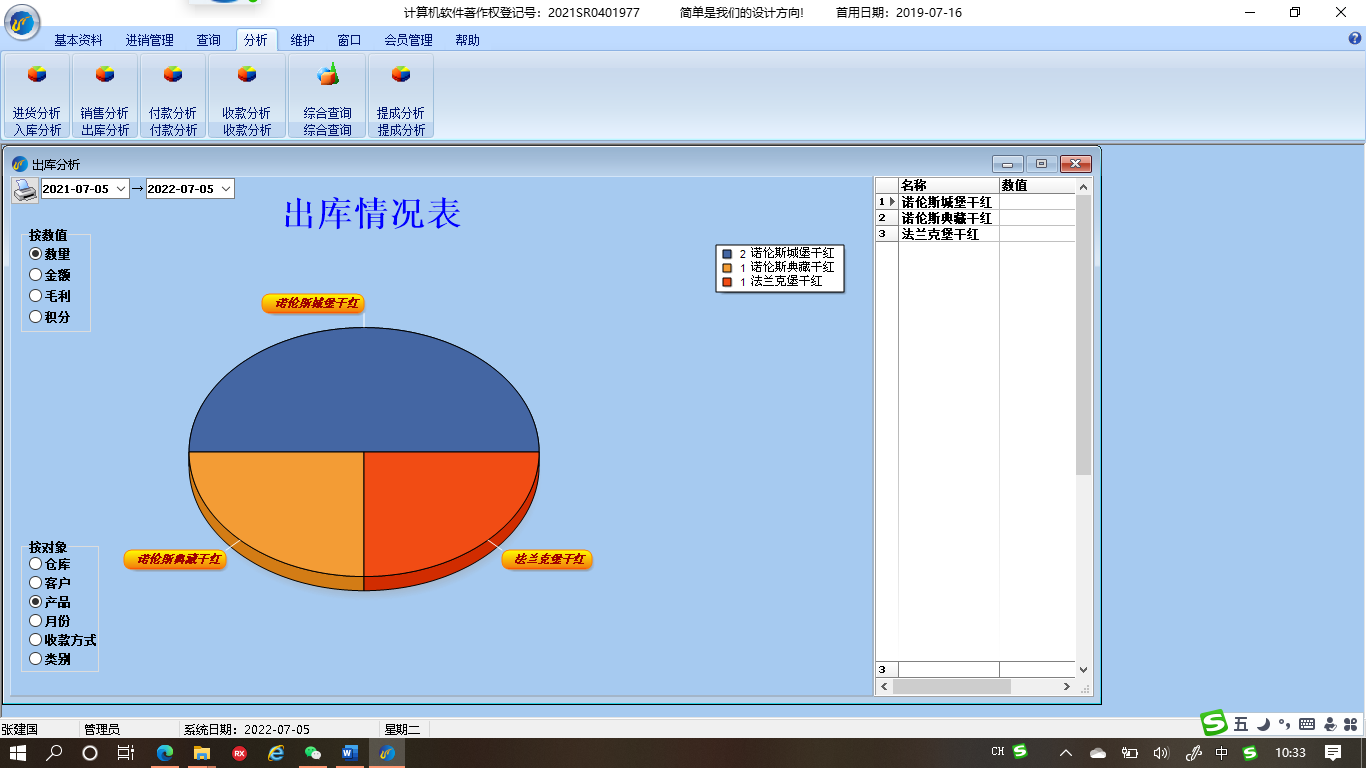Screen dimensions: 1366x768
Task: Open the 进货分析 purchase analysis icon
Action: [37, 76]
